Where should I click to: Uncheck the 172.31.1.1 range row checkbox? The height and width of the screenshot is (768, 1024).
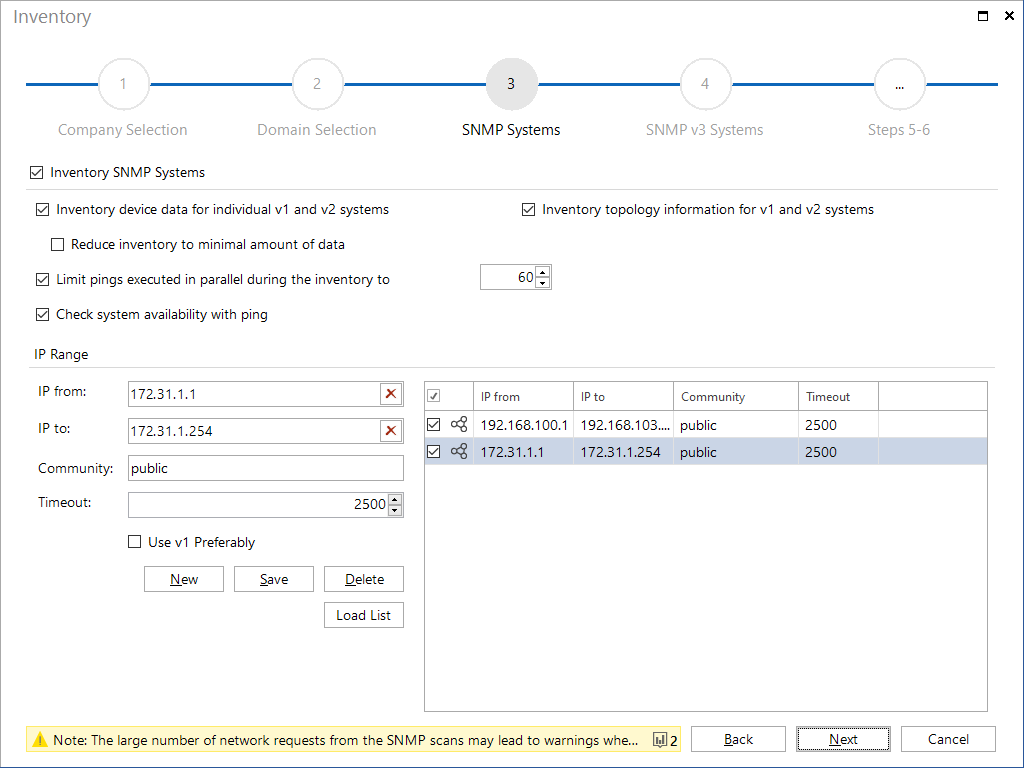(434, 451)
